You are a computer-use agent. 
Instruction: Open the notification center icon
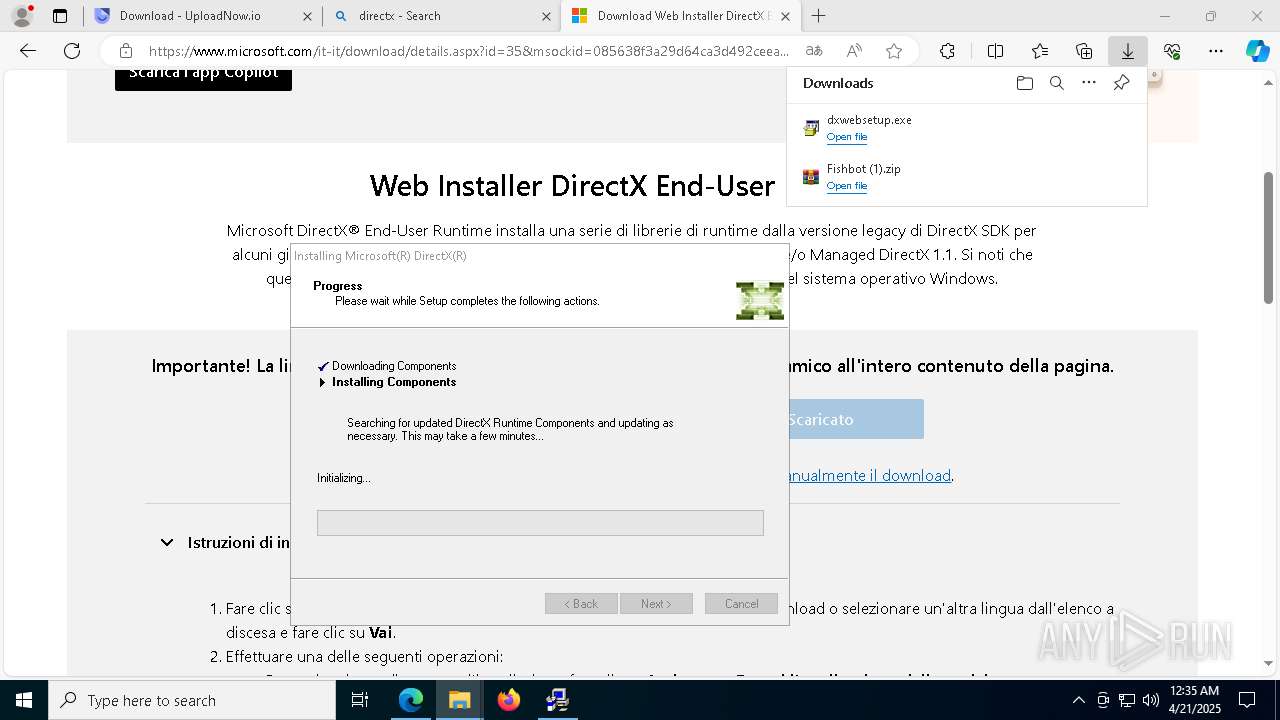[x=1247, y=700]
